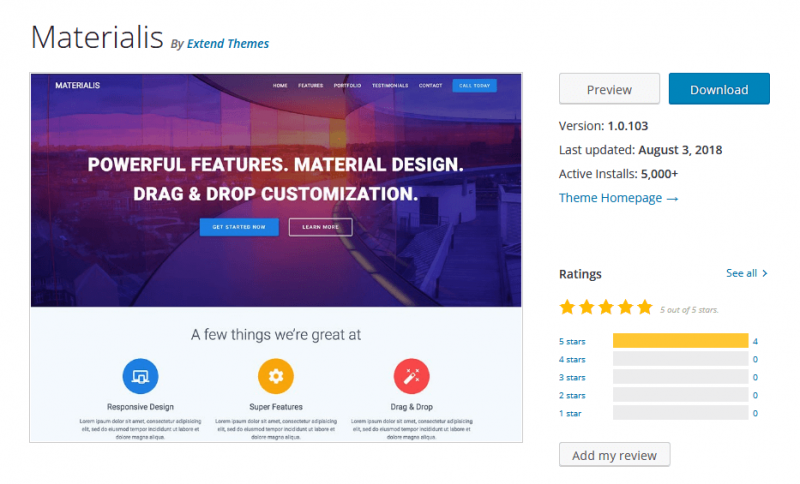Click the Ratings section heading
This screenshot has width=800, height=484.
point(580,274)
